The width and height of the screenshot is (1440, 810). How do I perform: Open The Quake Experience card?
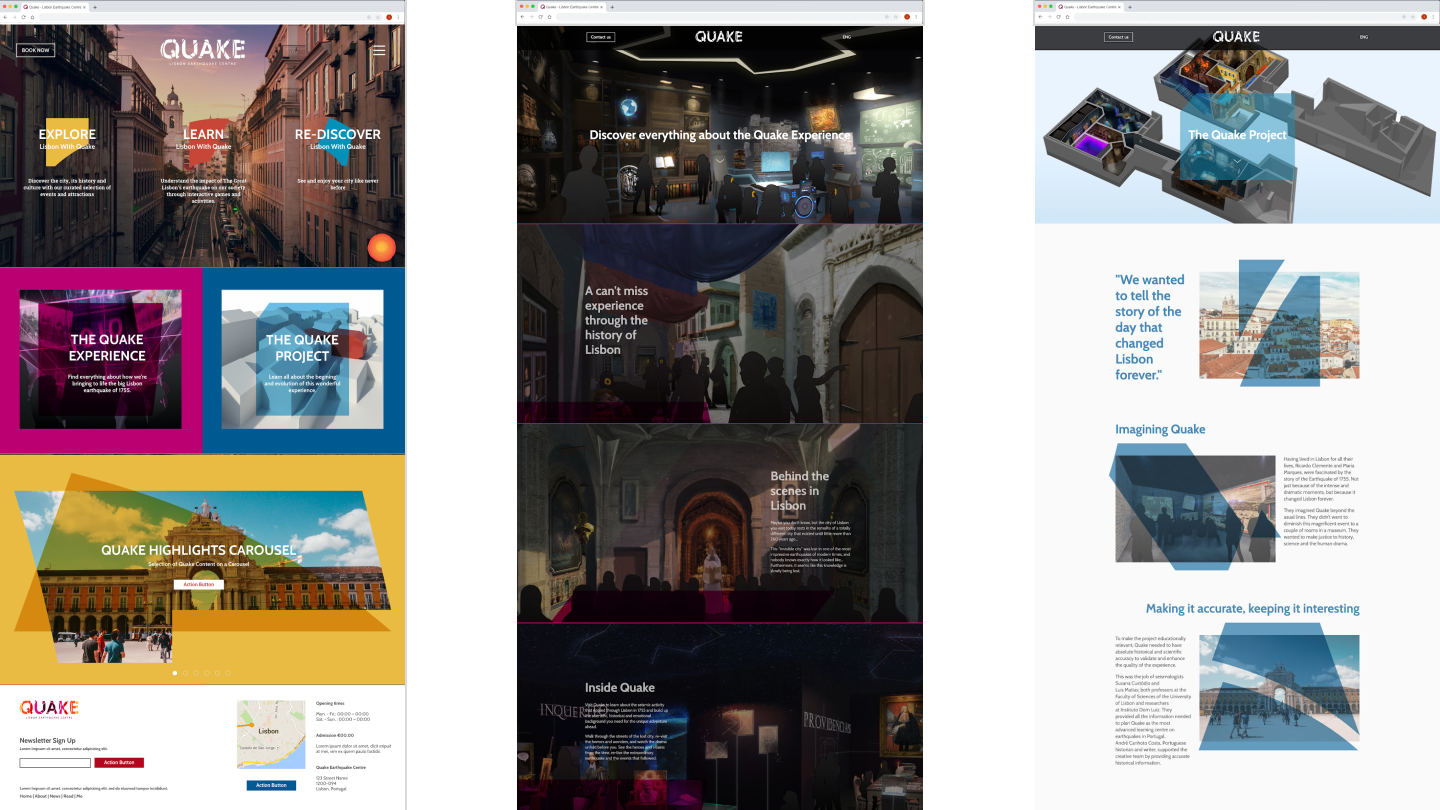100,359
